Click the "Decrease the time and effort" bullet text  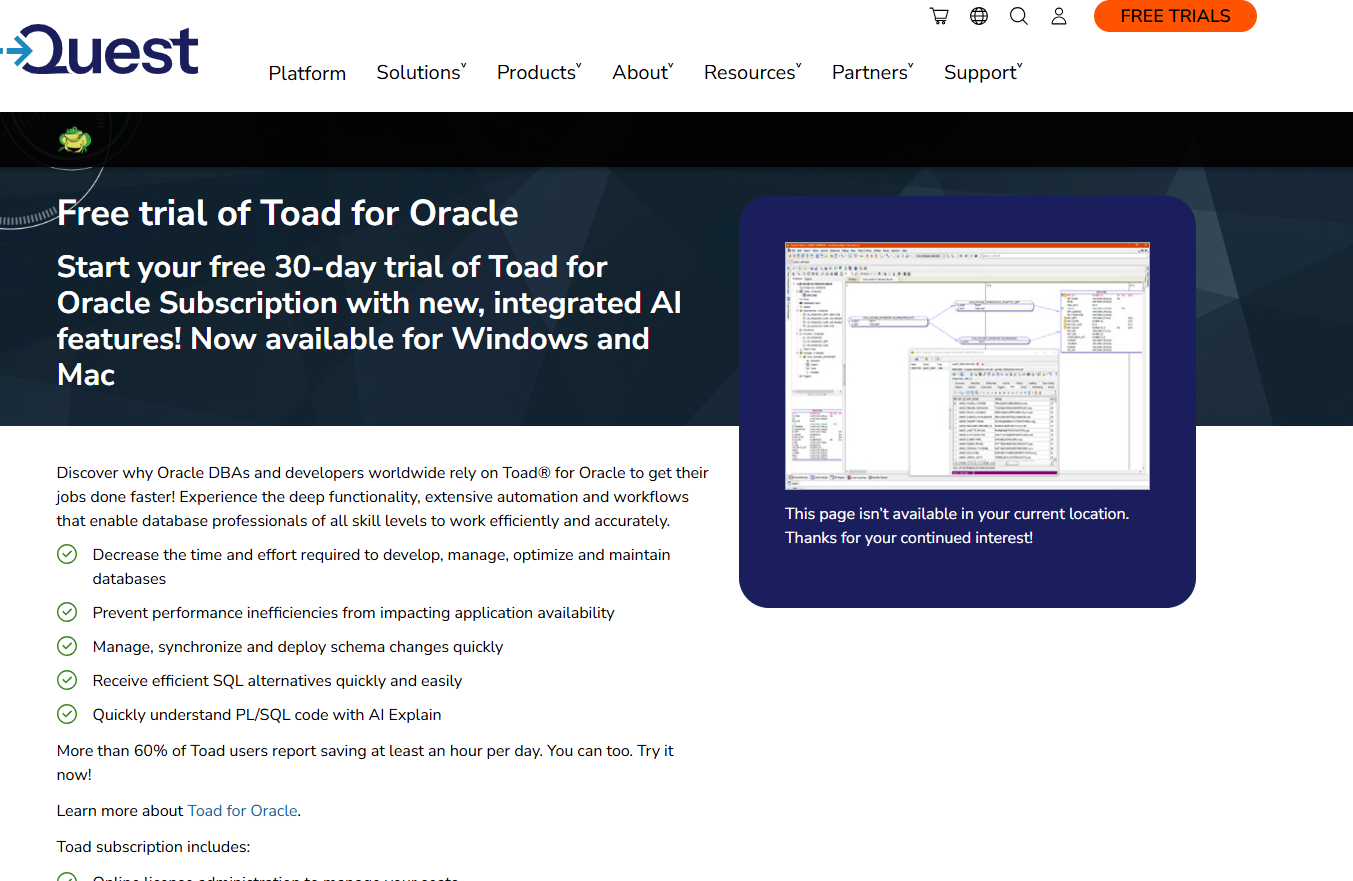click(x=382, y=567)
